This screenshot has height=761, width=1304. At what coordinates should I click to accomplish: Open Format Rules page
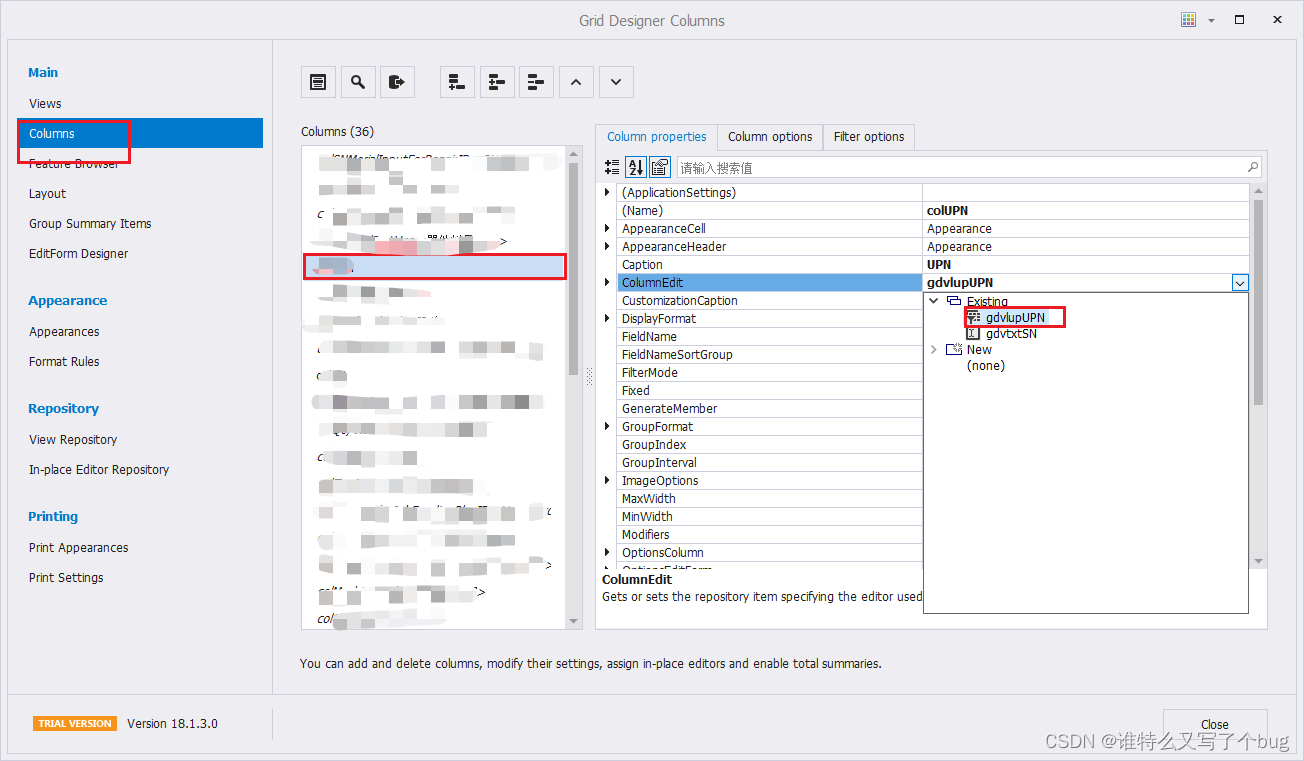click(x=64, y=362)
